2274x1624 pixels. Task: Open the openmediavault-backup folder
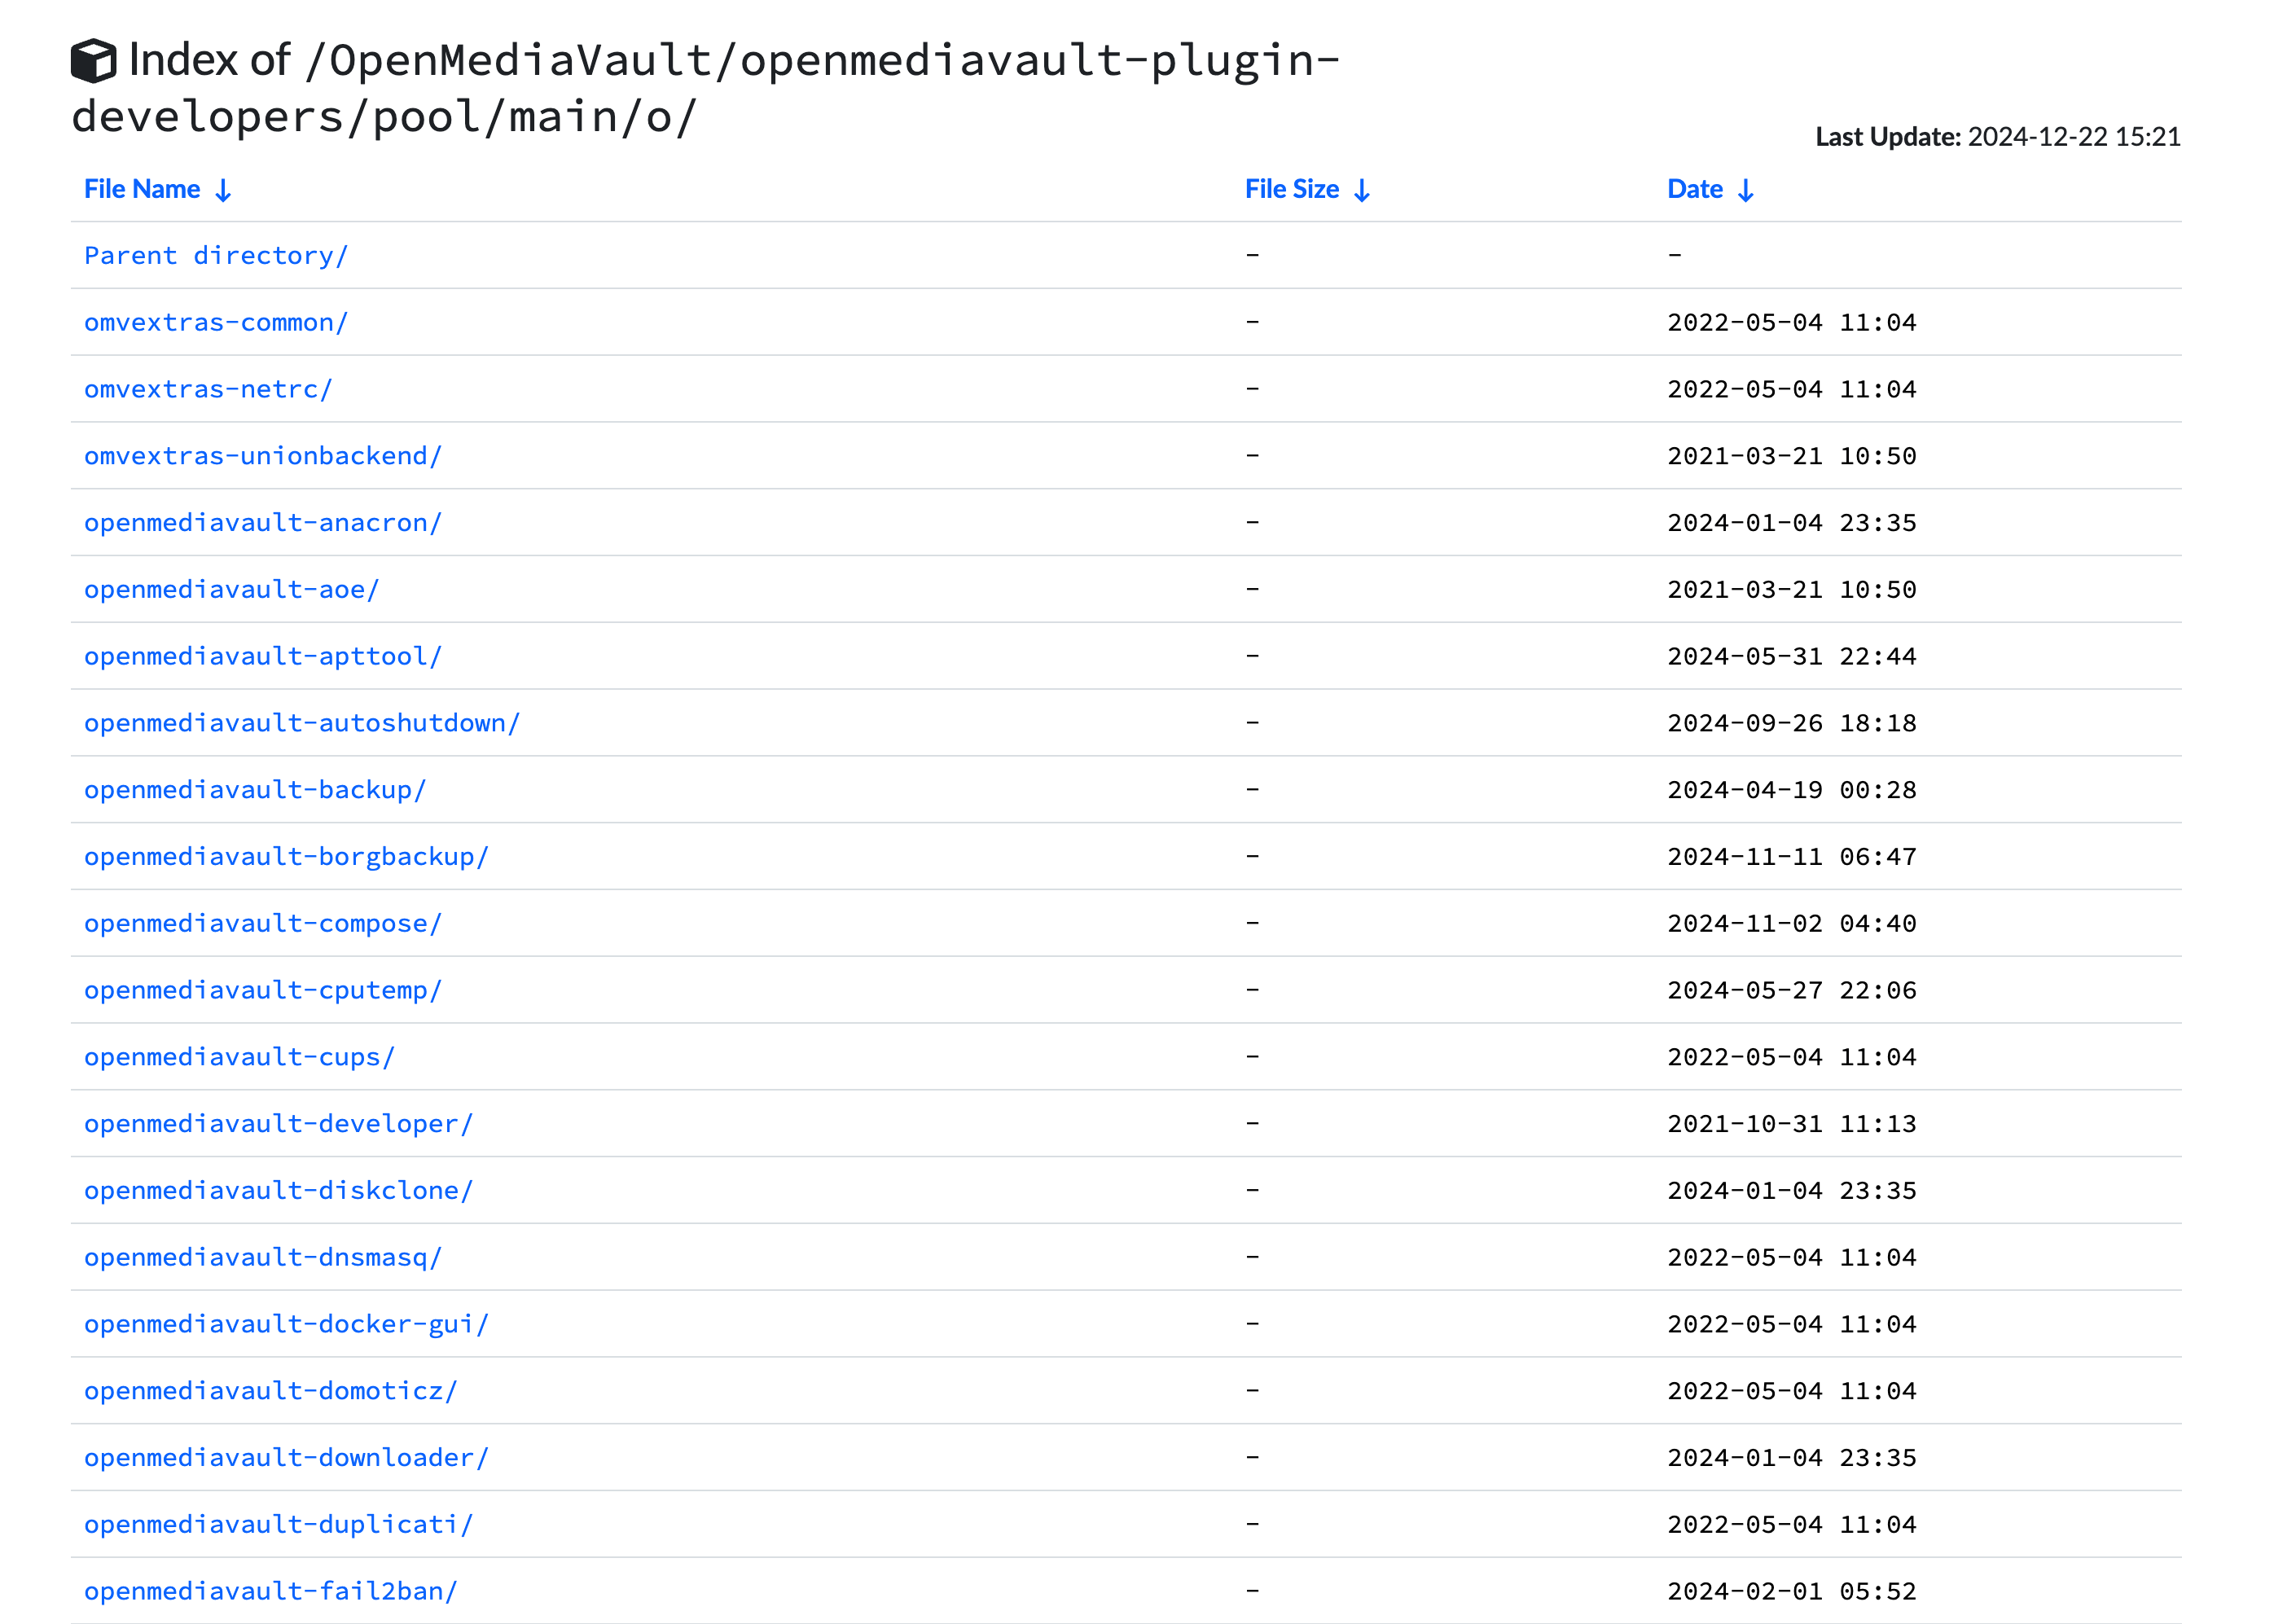coord(255,790)
